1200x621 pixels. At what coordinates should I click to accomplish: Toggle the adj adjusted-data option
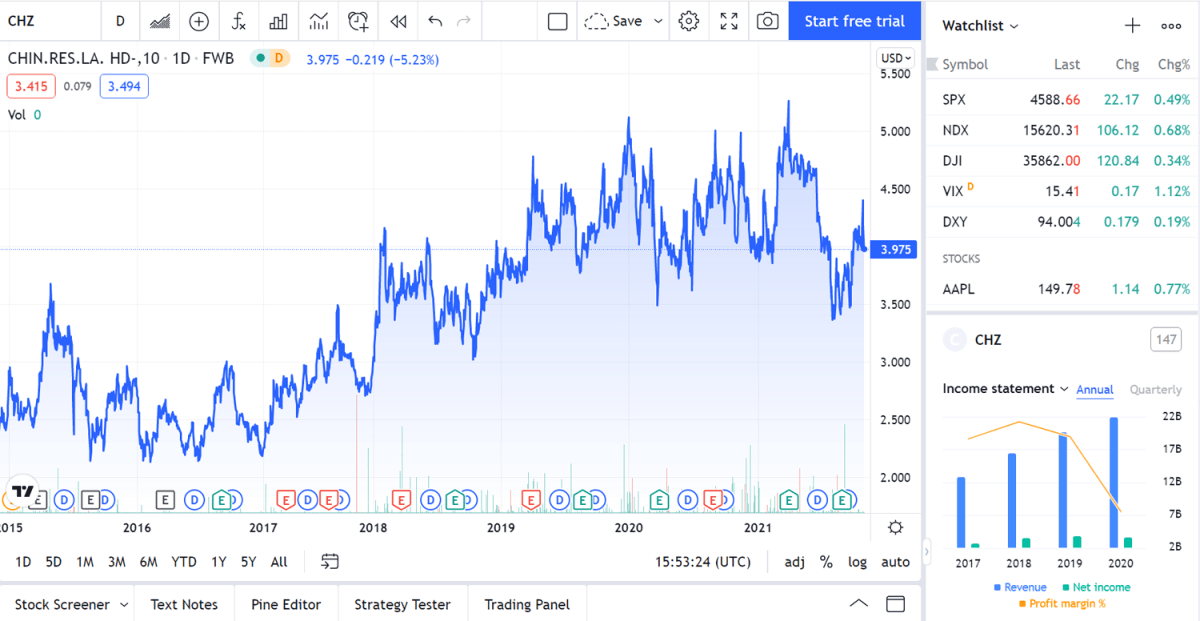point(794,562)
